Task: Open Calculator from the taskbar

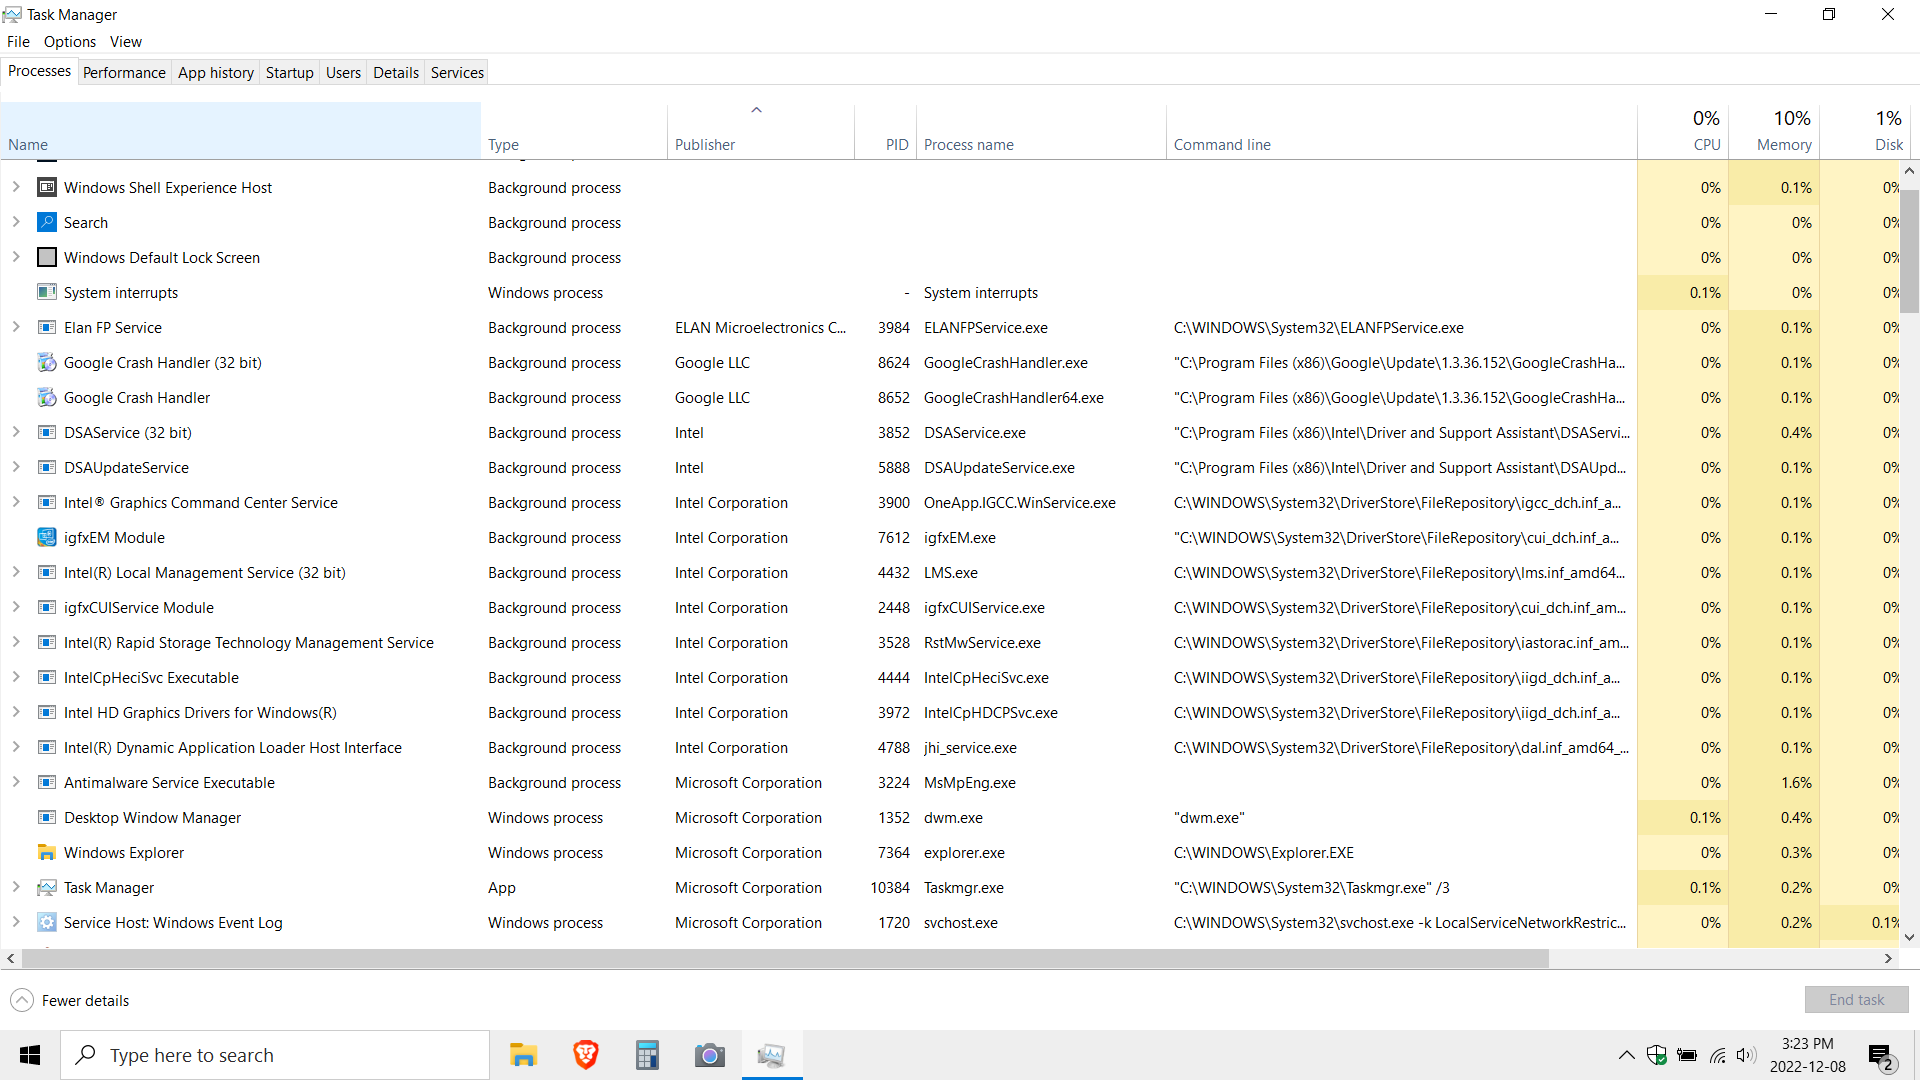Action: [x=648, y=1055]
